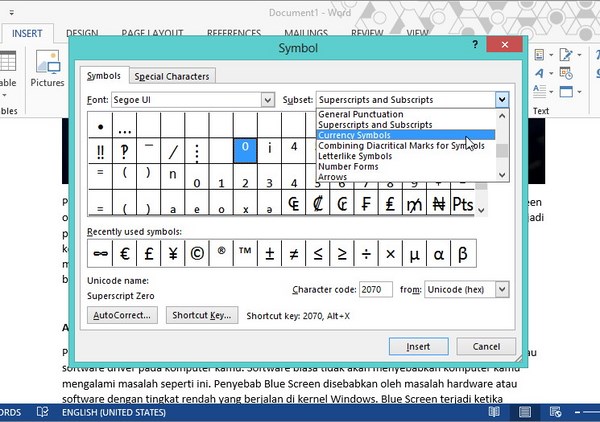Screen dimensions: 600x422
Task: Click the symbol grid scroll down arrow
Action: click(481, 210)
